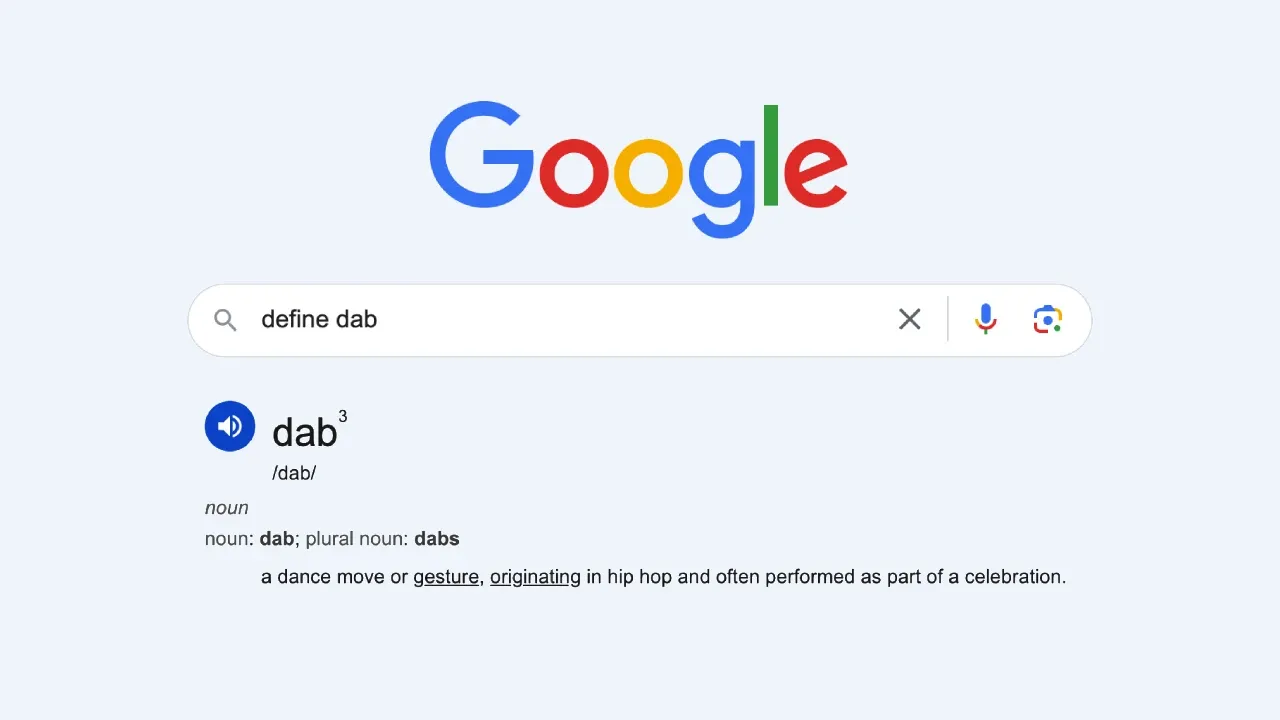Clear the search query with the X
This screenshot has height=720, width=1280.
coord(909,319)
